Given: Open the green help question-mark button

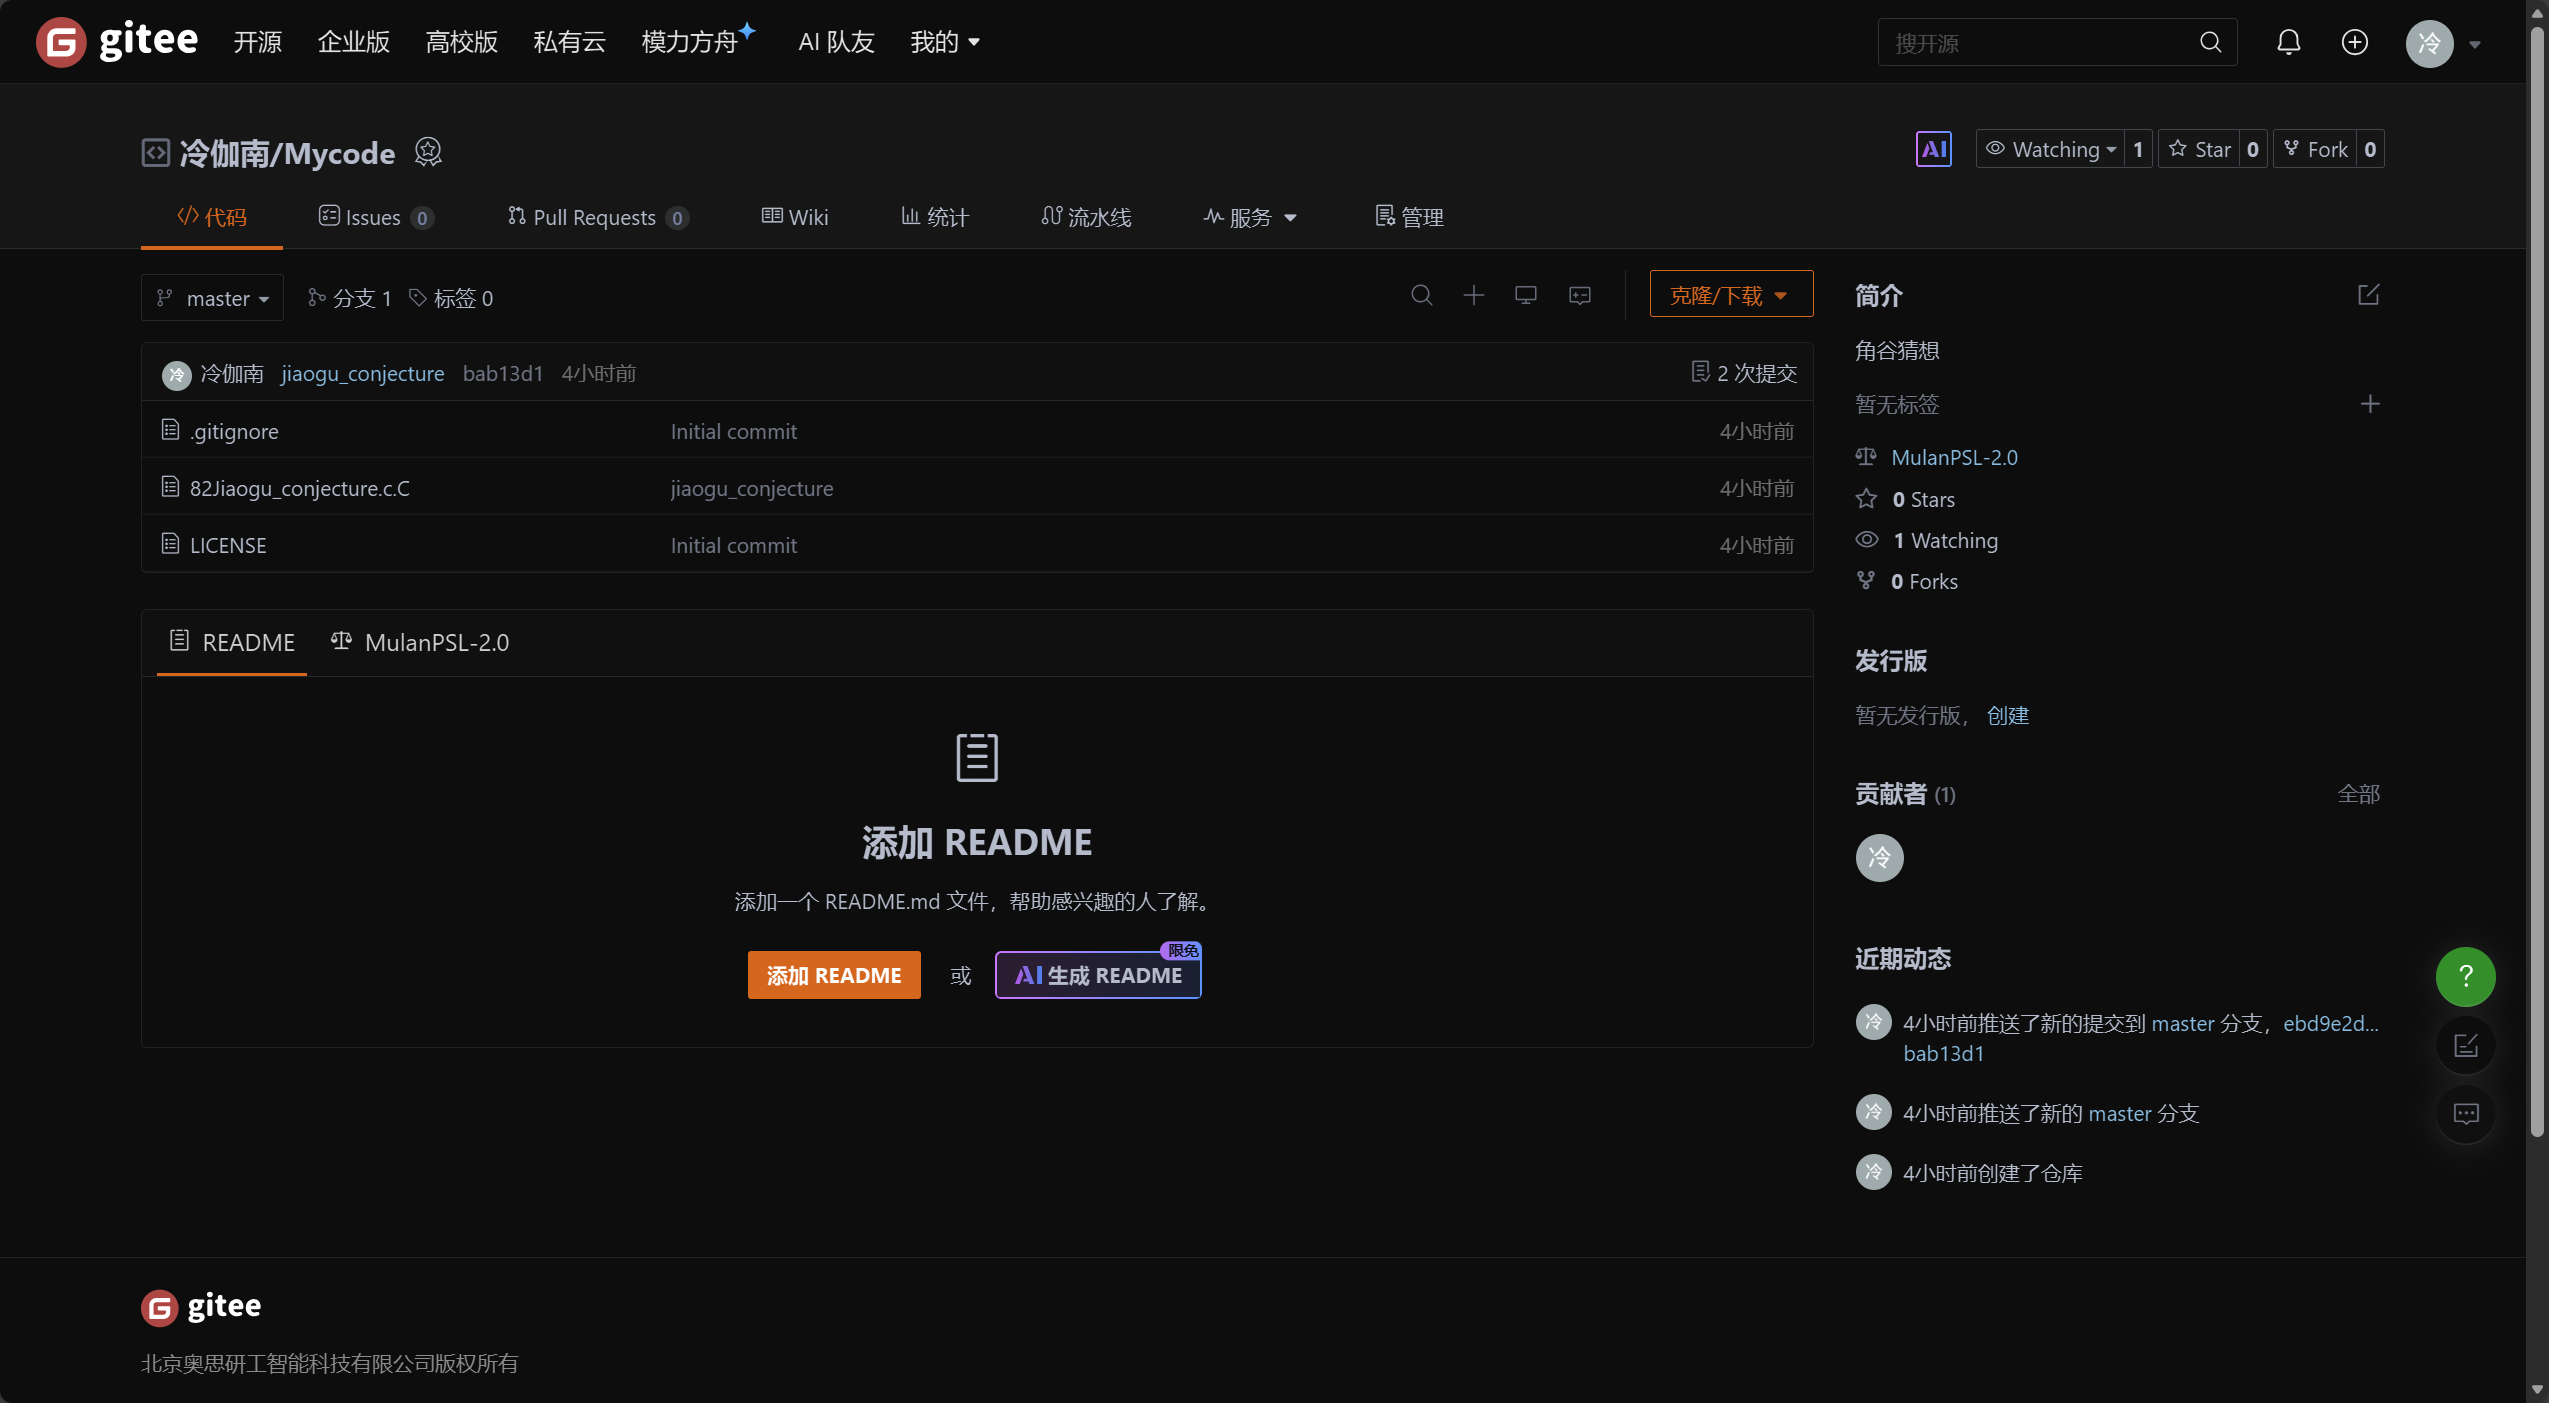Looking at the screenshot, I should tap(2465, 976).
